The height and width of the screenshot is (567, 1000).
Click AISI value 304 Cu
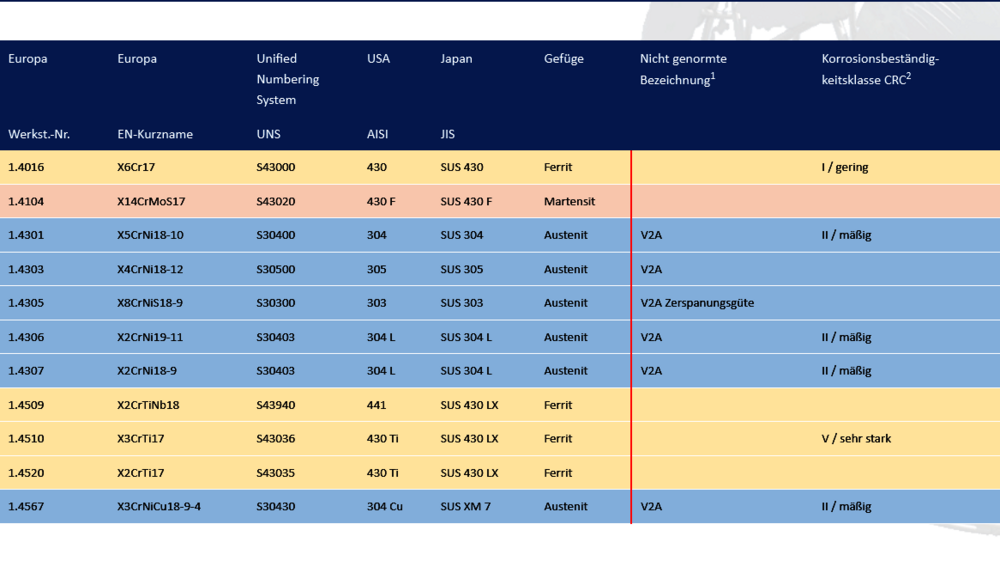pos(385,506)
